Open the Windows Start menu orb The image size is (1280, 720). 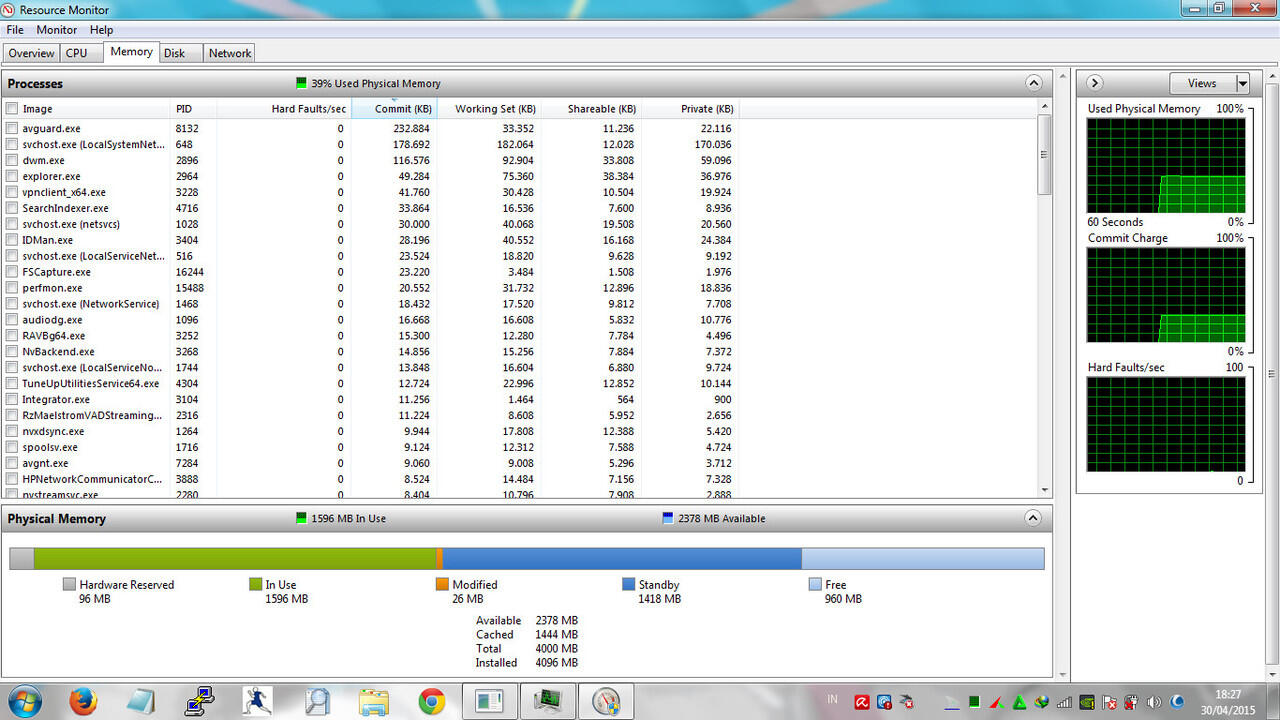click(x=24, y=701)
